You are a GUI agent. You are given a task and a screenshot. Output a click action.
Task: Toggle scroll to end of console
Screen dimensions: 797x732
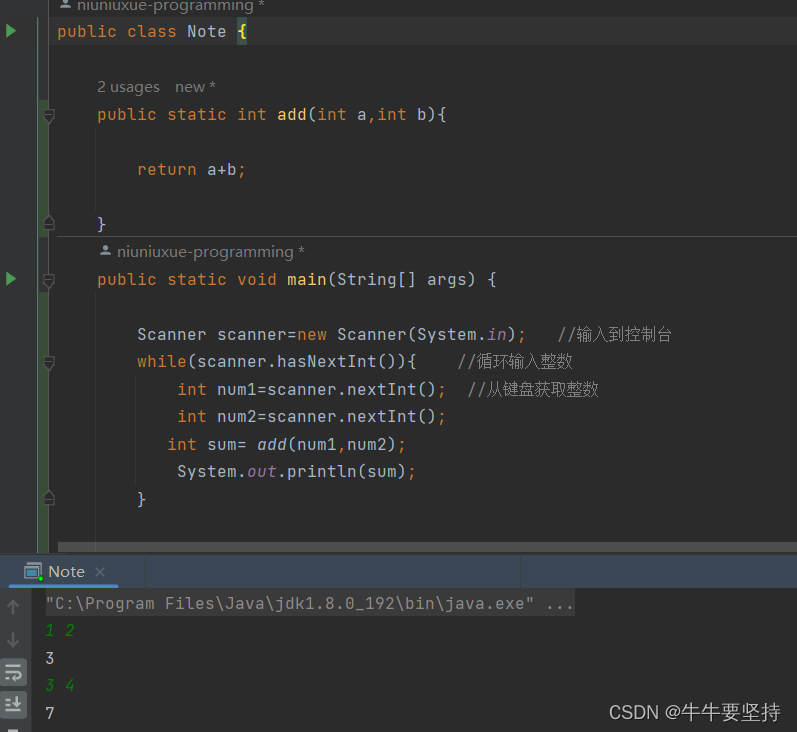point(13,705)
